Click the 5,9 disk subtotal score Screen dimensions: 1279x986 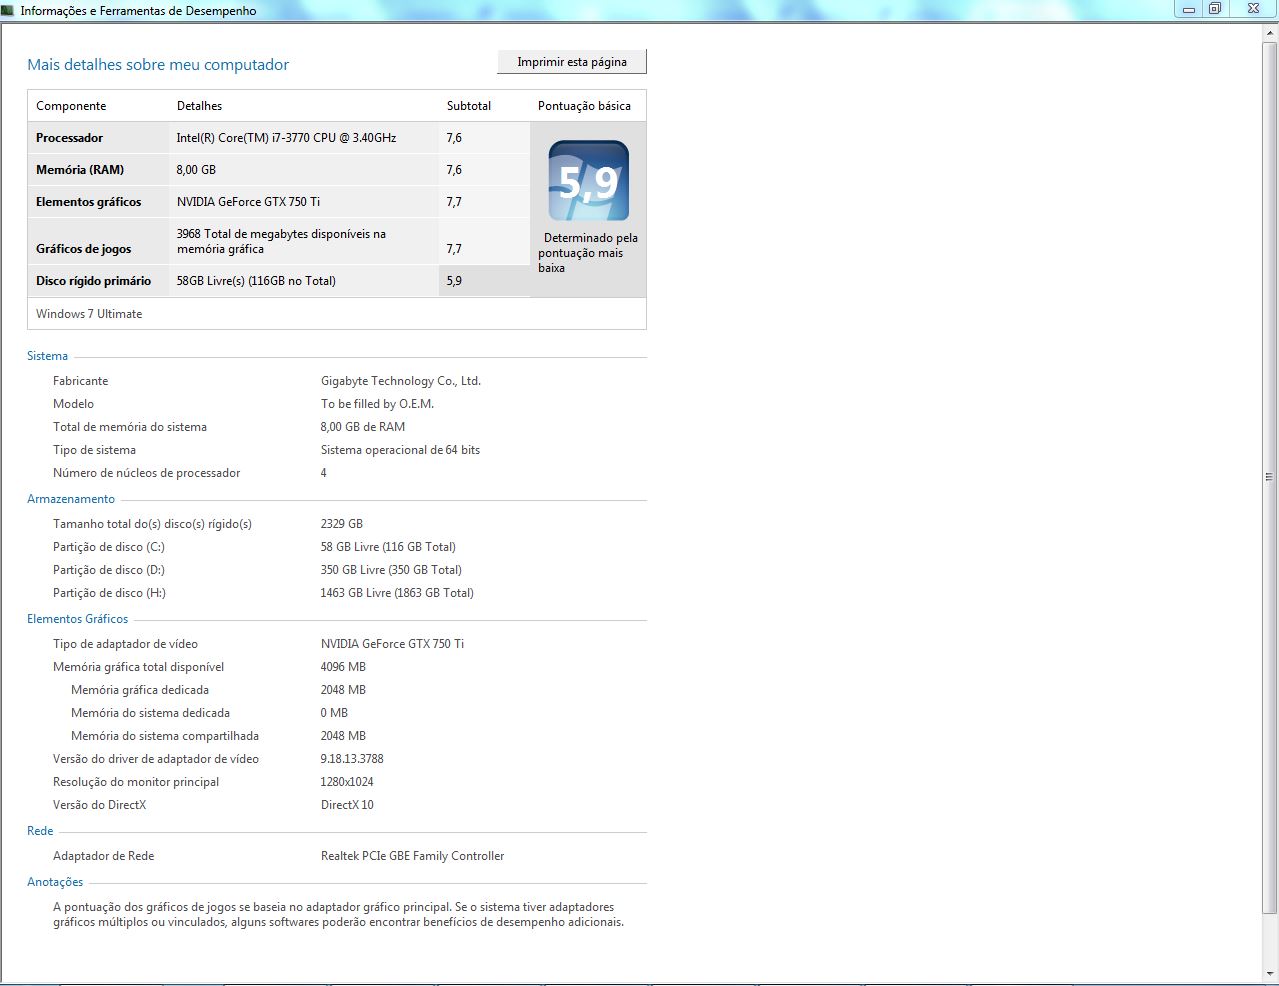[x=454, y=281]
